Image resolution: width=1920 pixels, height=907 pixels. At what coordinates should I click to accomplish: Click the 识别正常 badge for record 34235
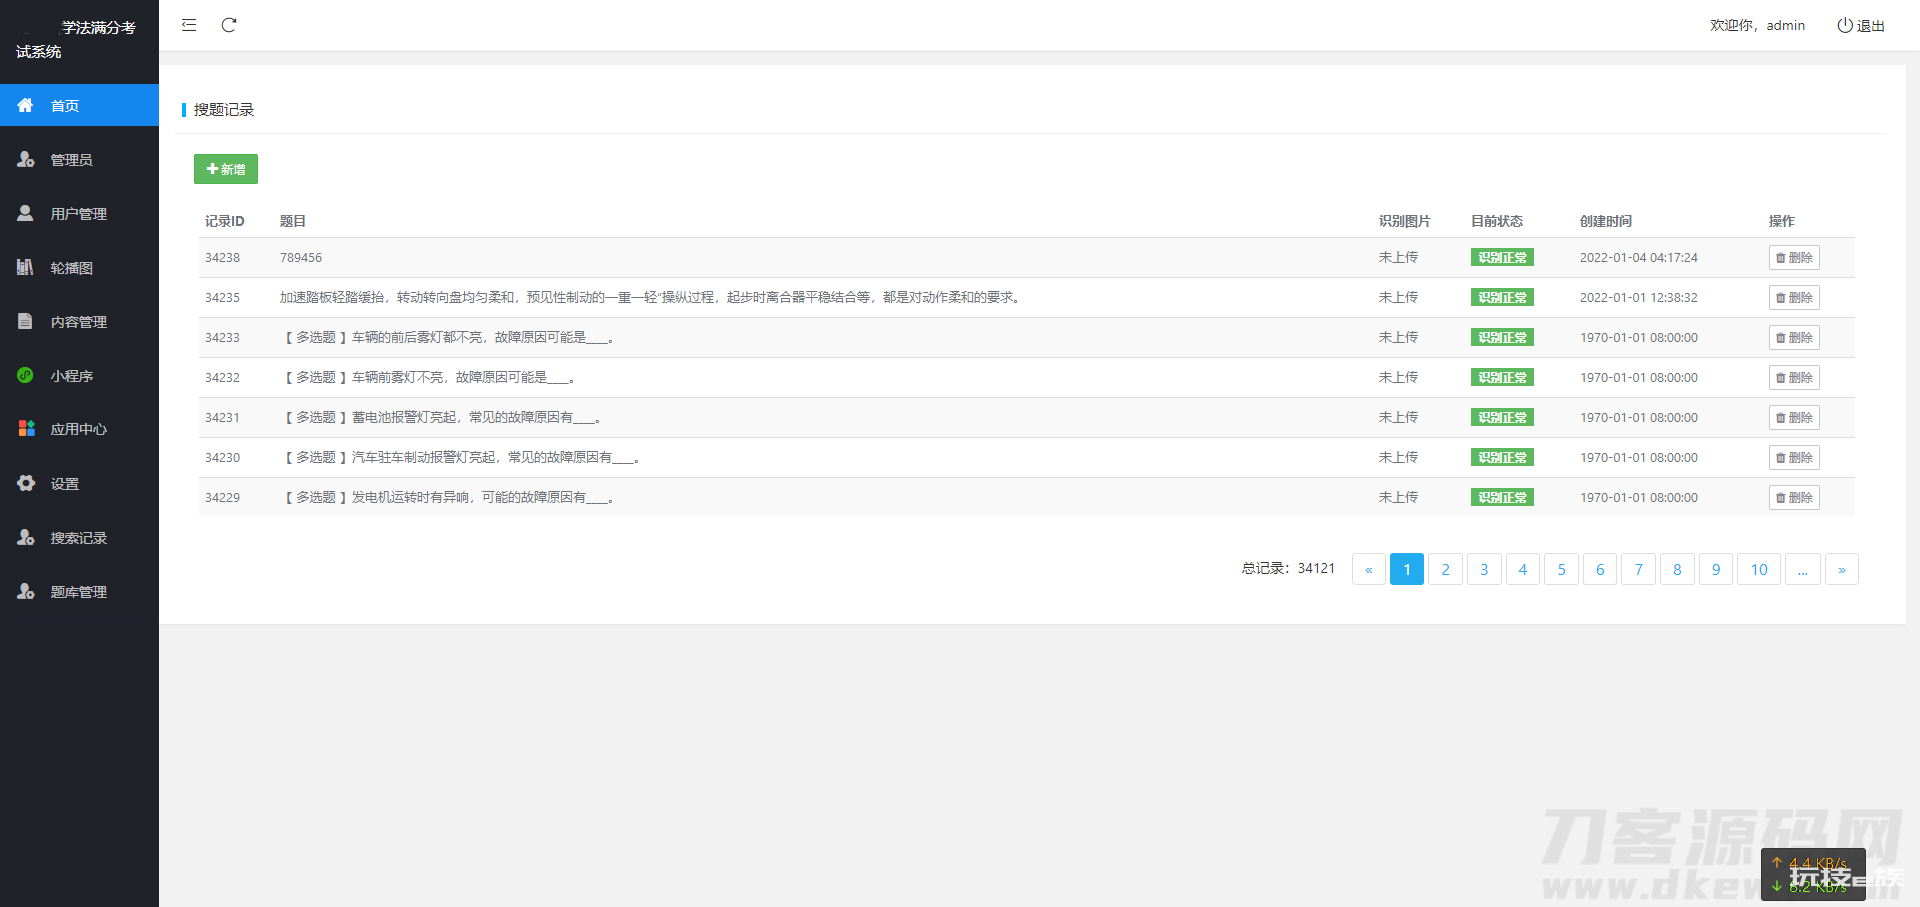1502,297
